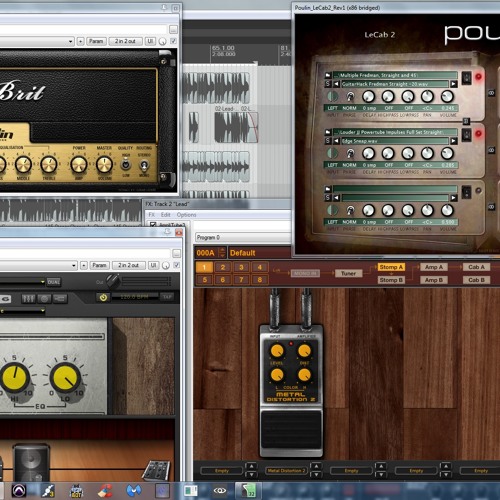This screenshot has width=500, height=500.
Task: Toggle bypass checkbox in Amplitube plugin header
Action: [x=177, y=265]
